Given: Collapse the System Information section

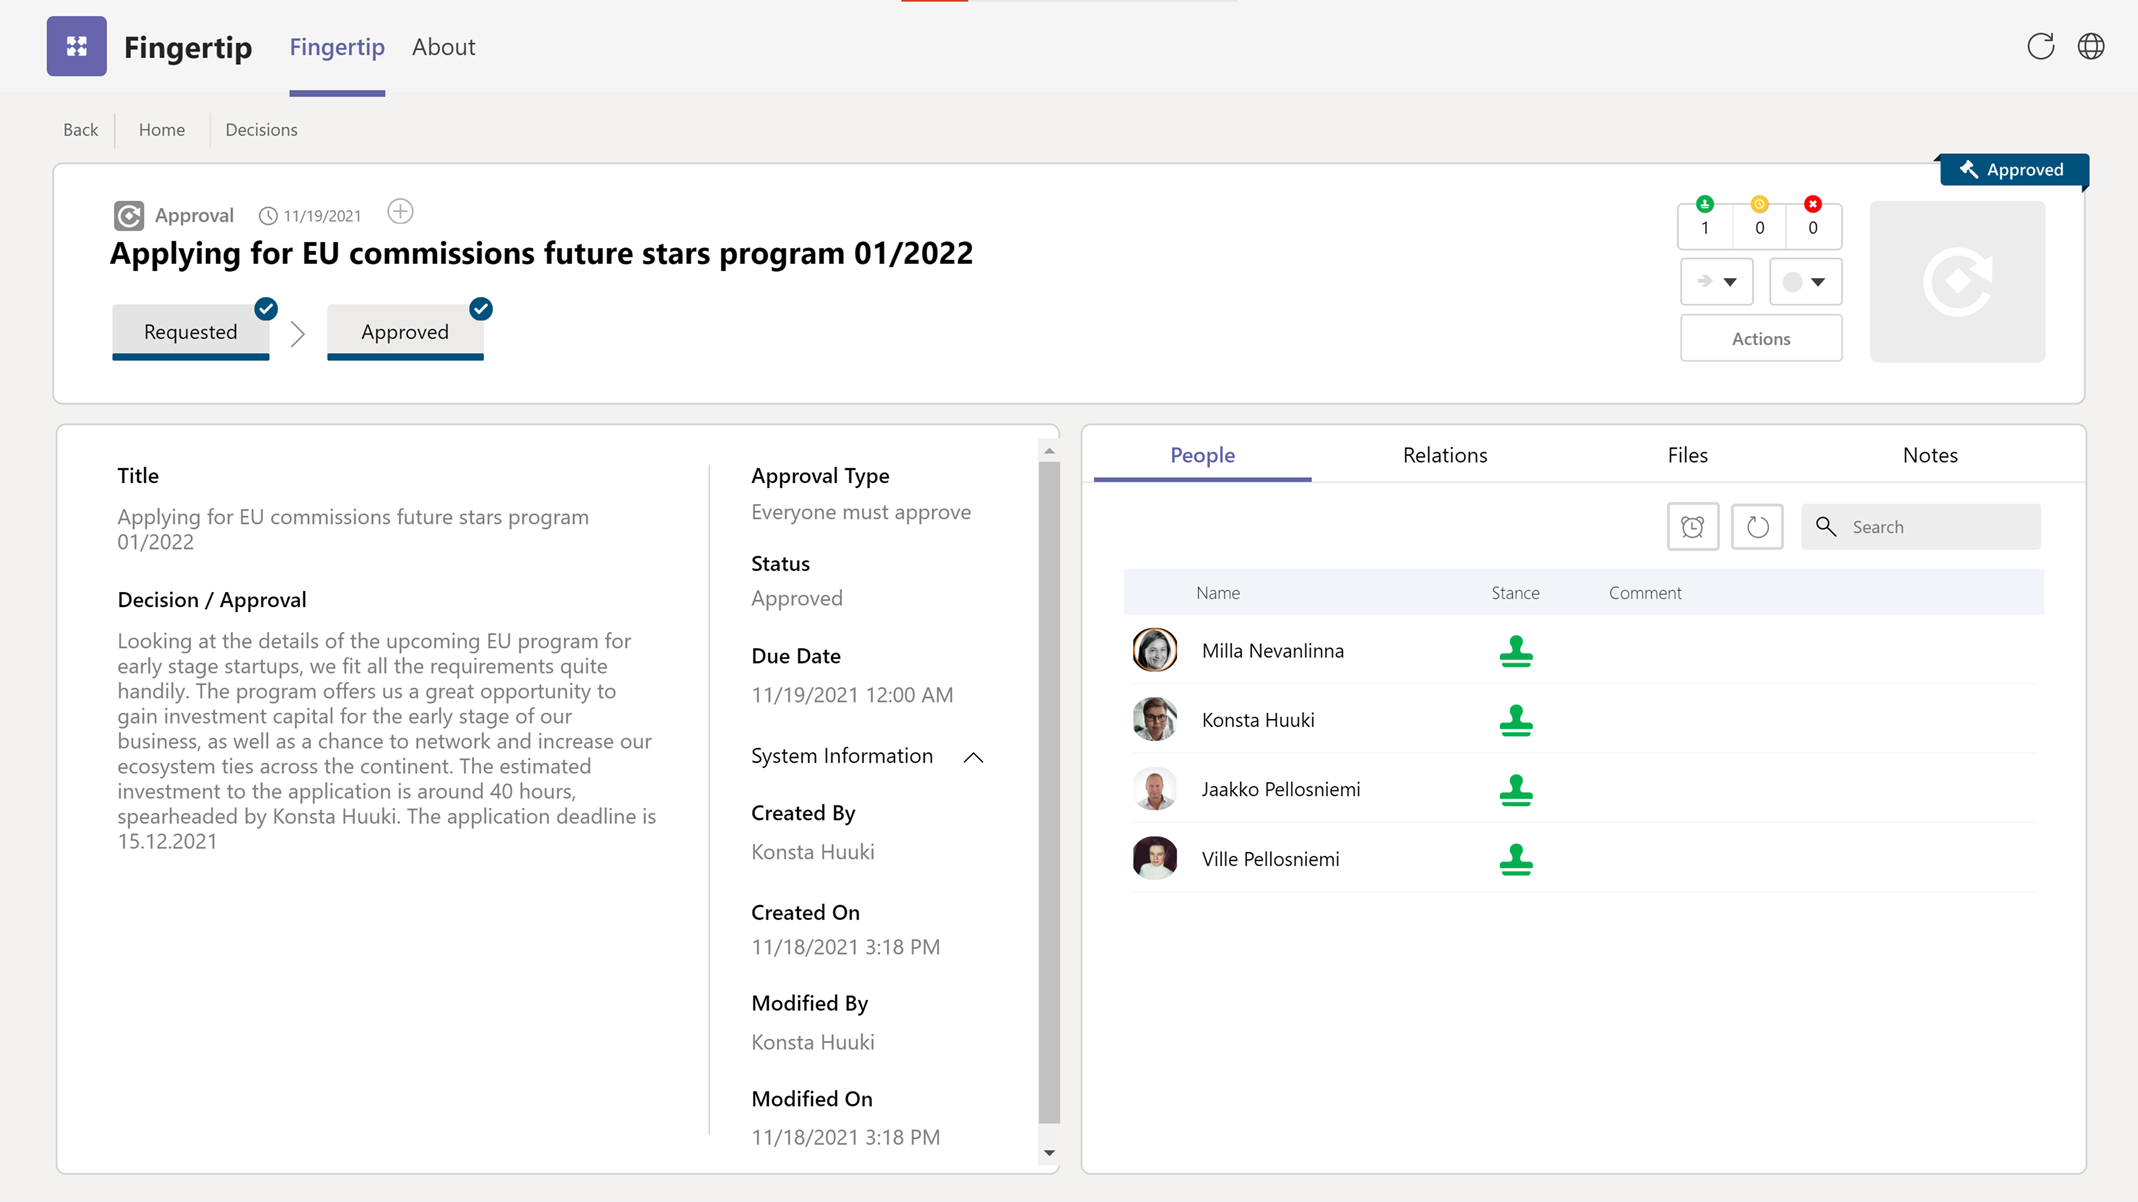Looking at the screenshot, I should 973,758.
